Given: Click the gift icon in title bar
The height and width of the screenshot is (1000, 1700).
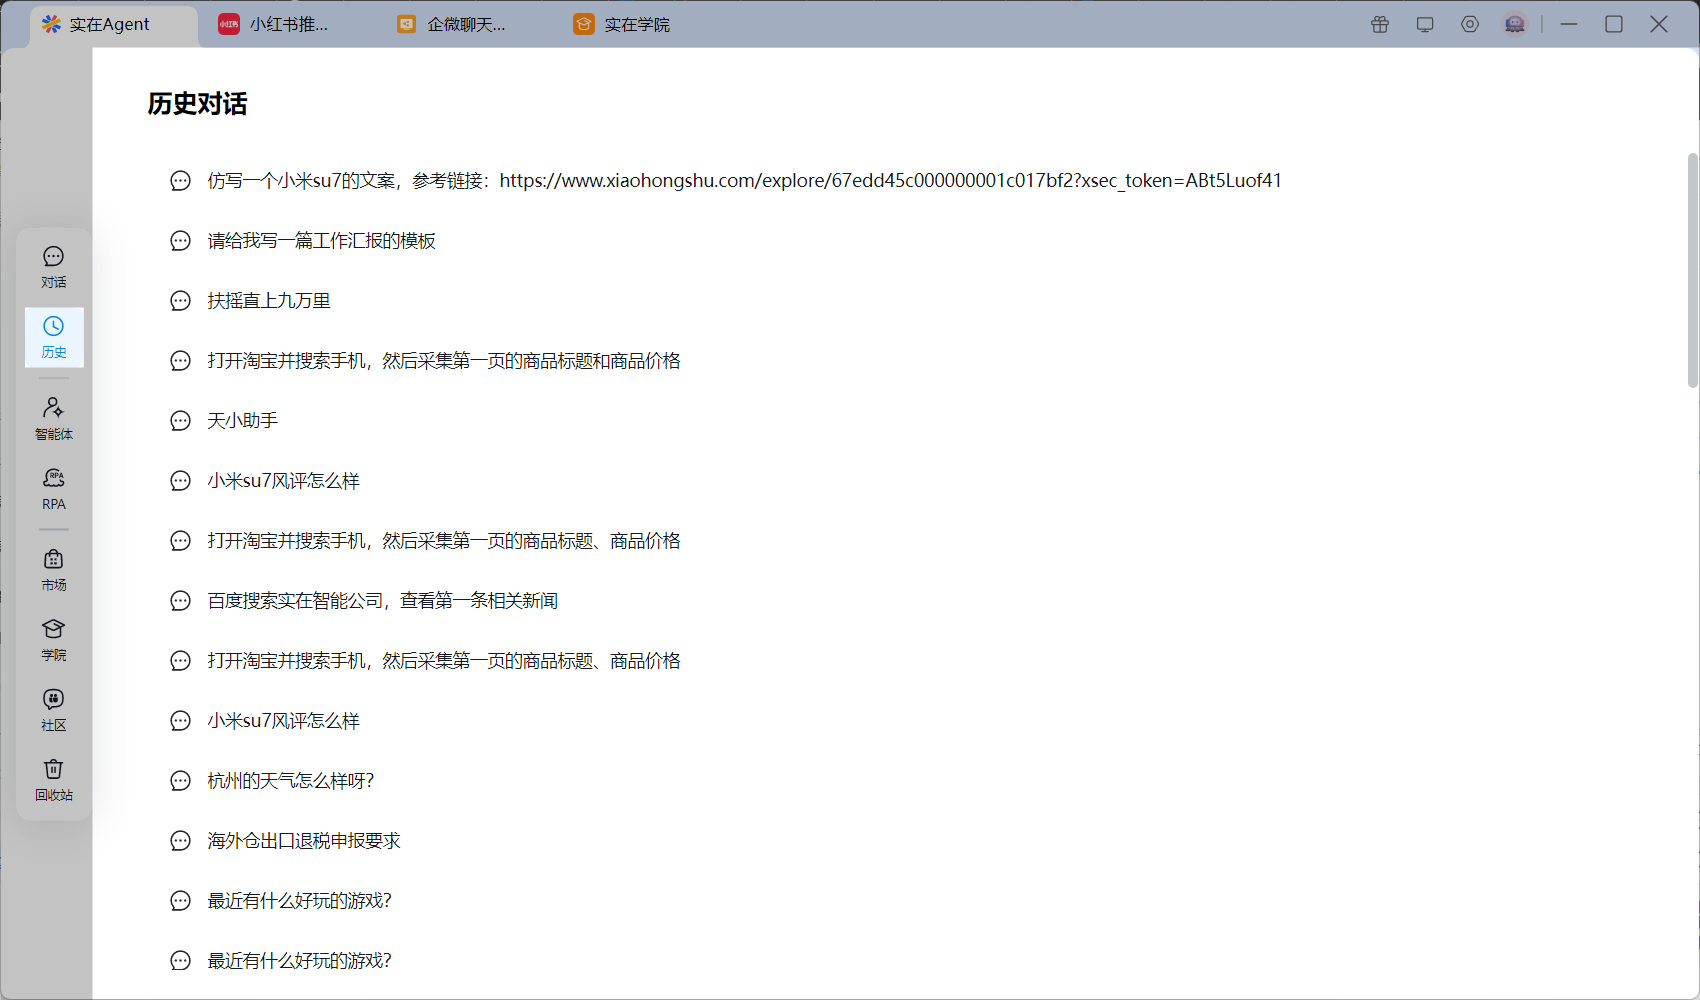Looking at the screenshot, I should click(x=1380, y=24).
